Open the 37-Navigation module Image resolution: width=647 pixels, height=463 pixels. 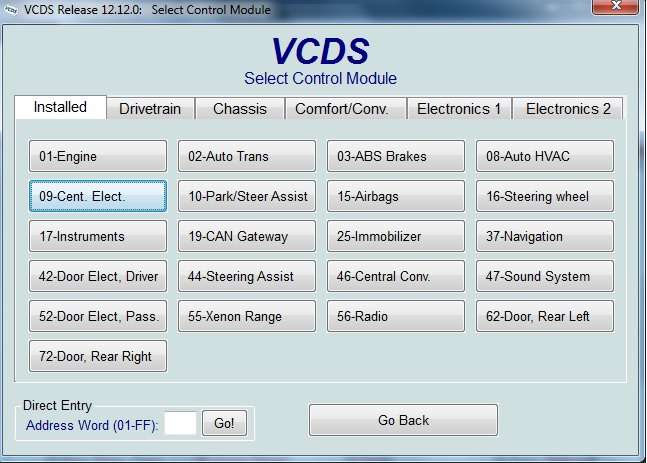pyautogui.click(x=545, y=236)
